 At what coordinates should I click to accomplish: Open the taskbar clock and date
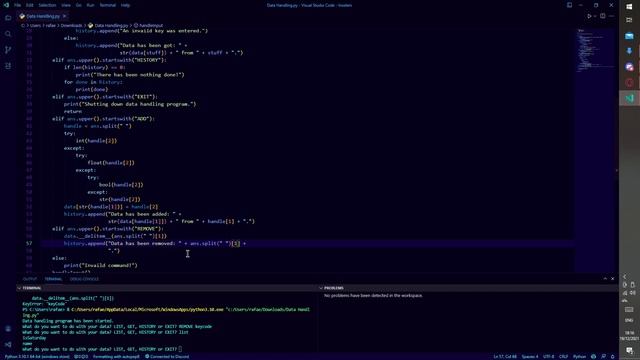629,336
